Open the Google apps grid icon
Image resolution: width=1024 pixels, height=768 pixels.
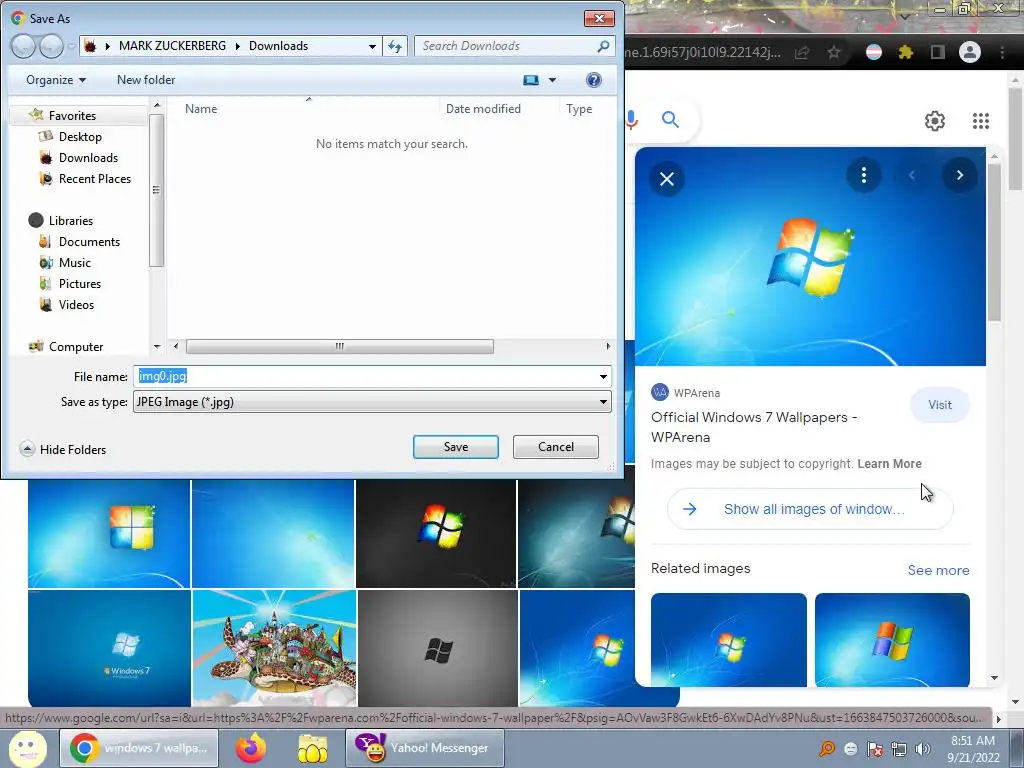click(981, 121)
